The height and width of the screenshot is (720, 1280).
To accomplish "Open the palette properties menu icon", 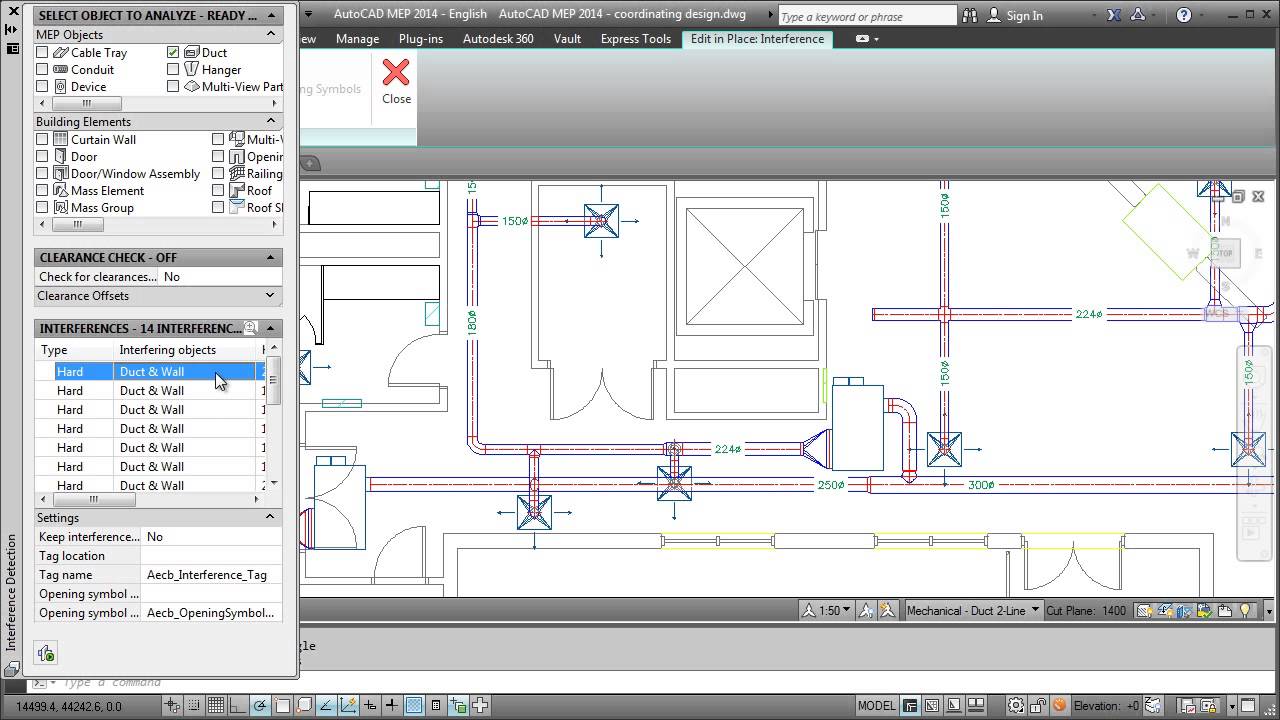I will 12,48.
